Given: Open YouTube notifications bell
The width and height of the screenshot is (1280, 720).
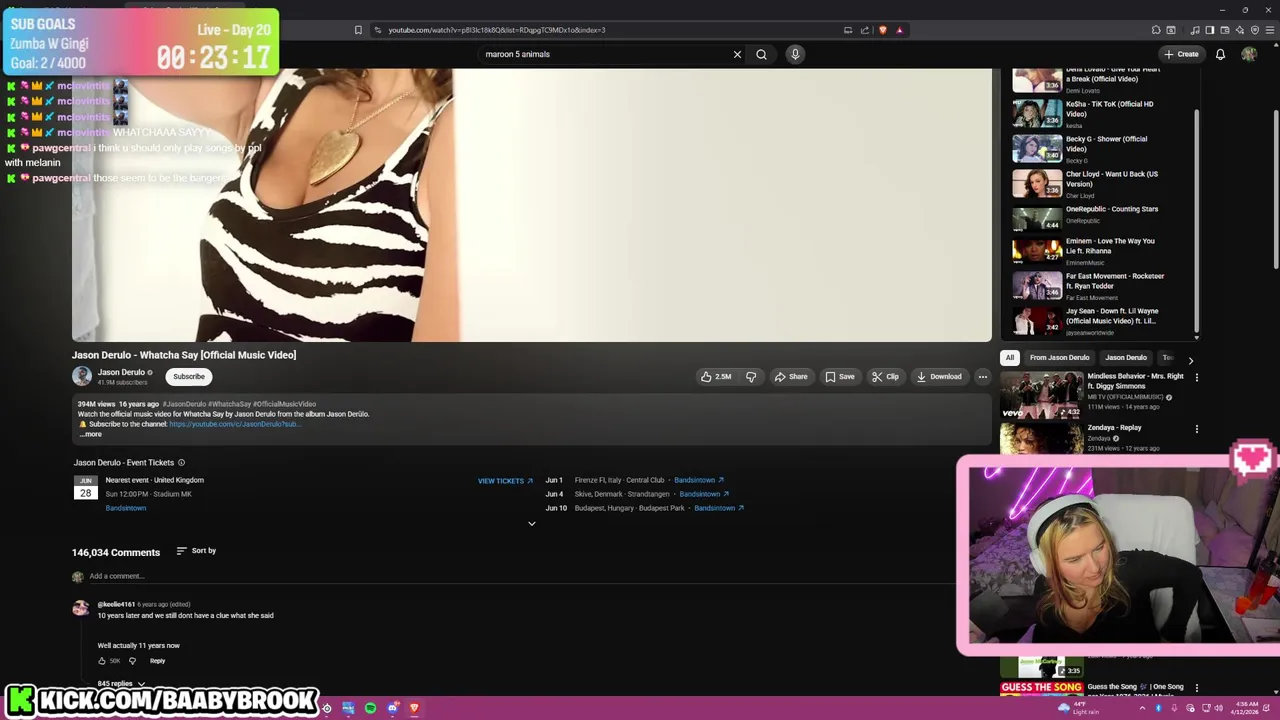Looking at the screenshot, I should click(x=1220, y=54).
